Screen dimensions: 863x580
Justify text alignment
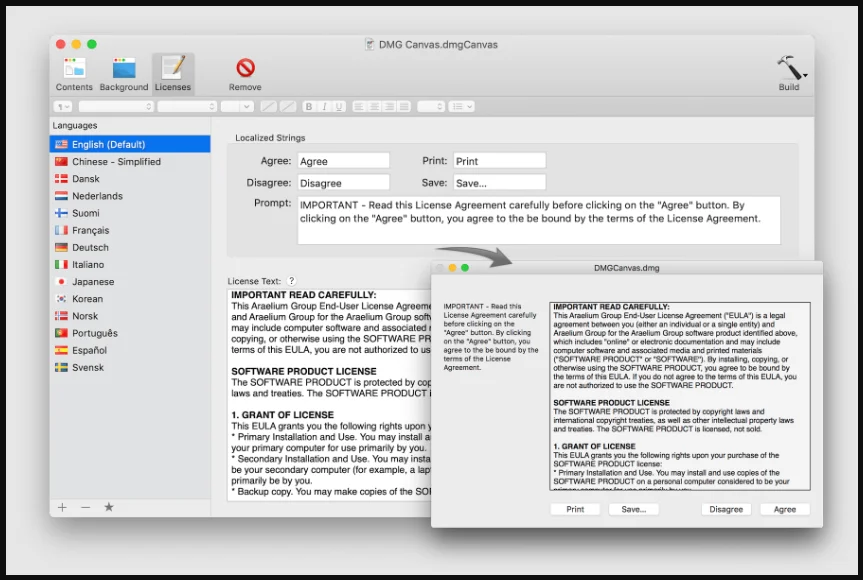pyautogui.click(x=404, y=106)
